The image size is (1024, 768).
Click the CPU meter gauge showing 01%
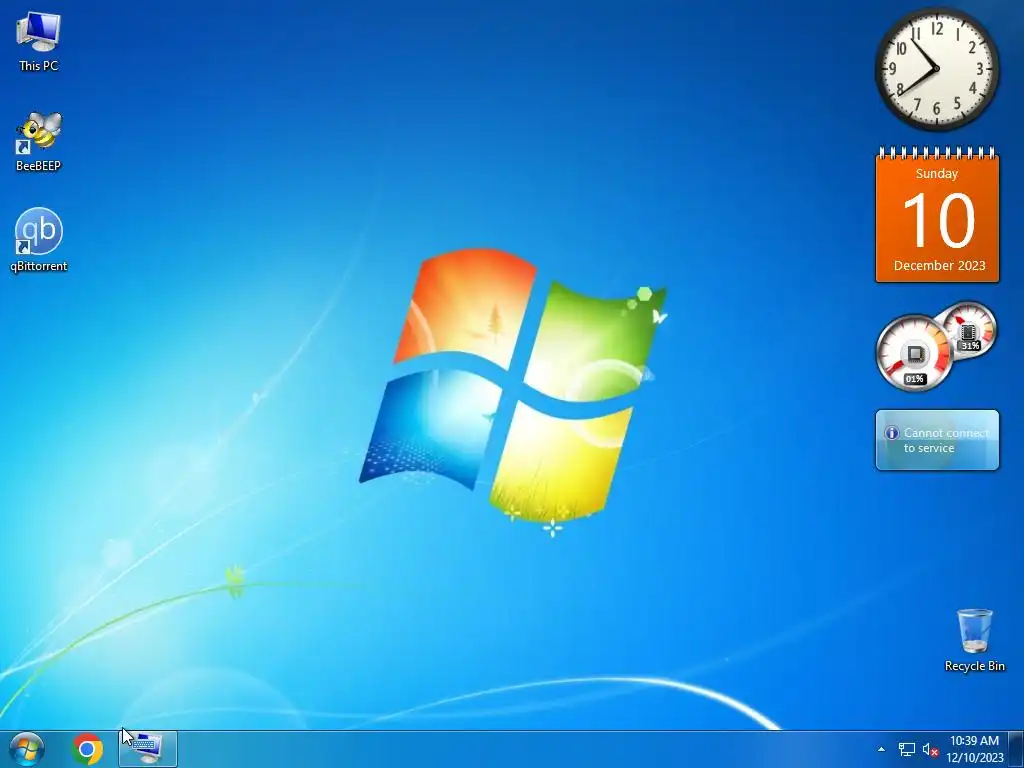pos(914,353)
